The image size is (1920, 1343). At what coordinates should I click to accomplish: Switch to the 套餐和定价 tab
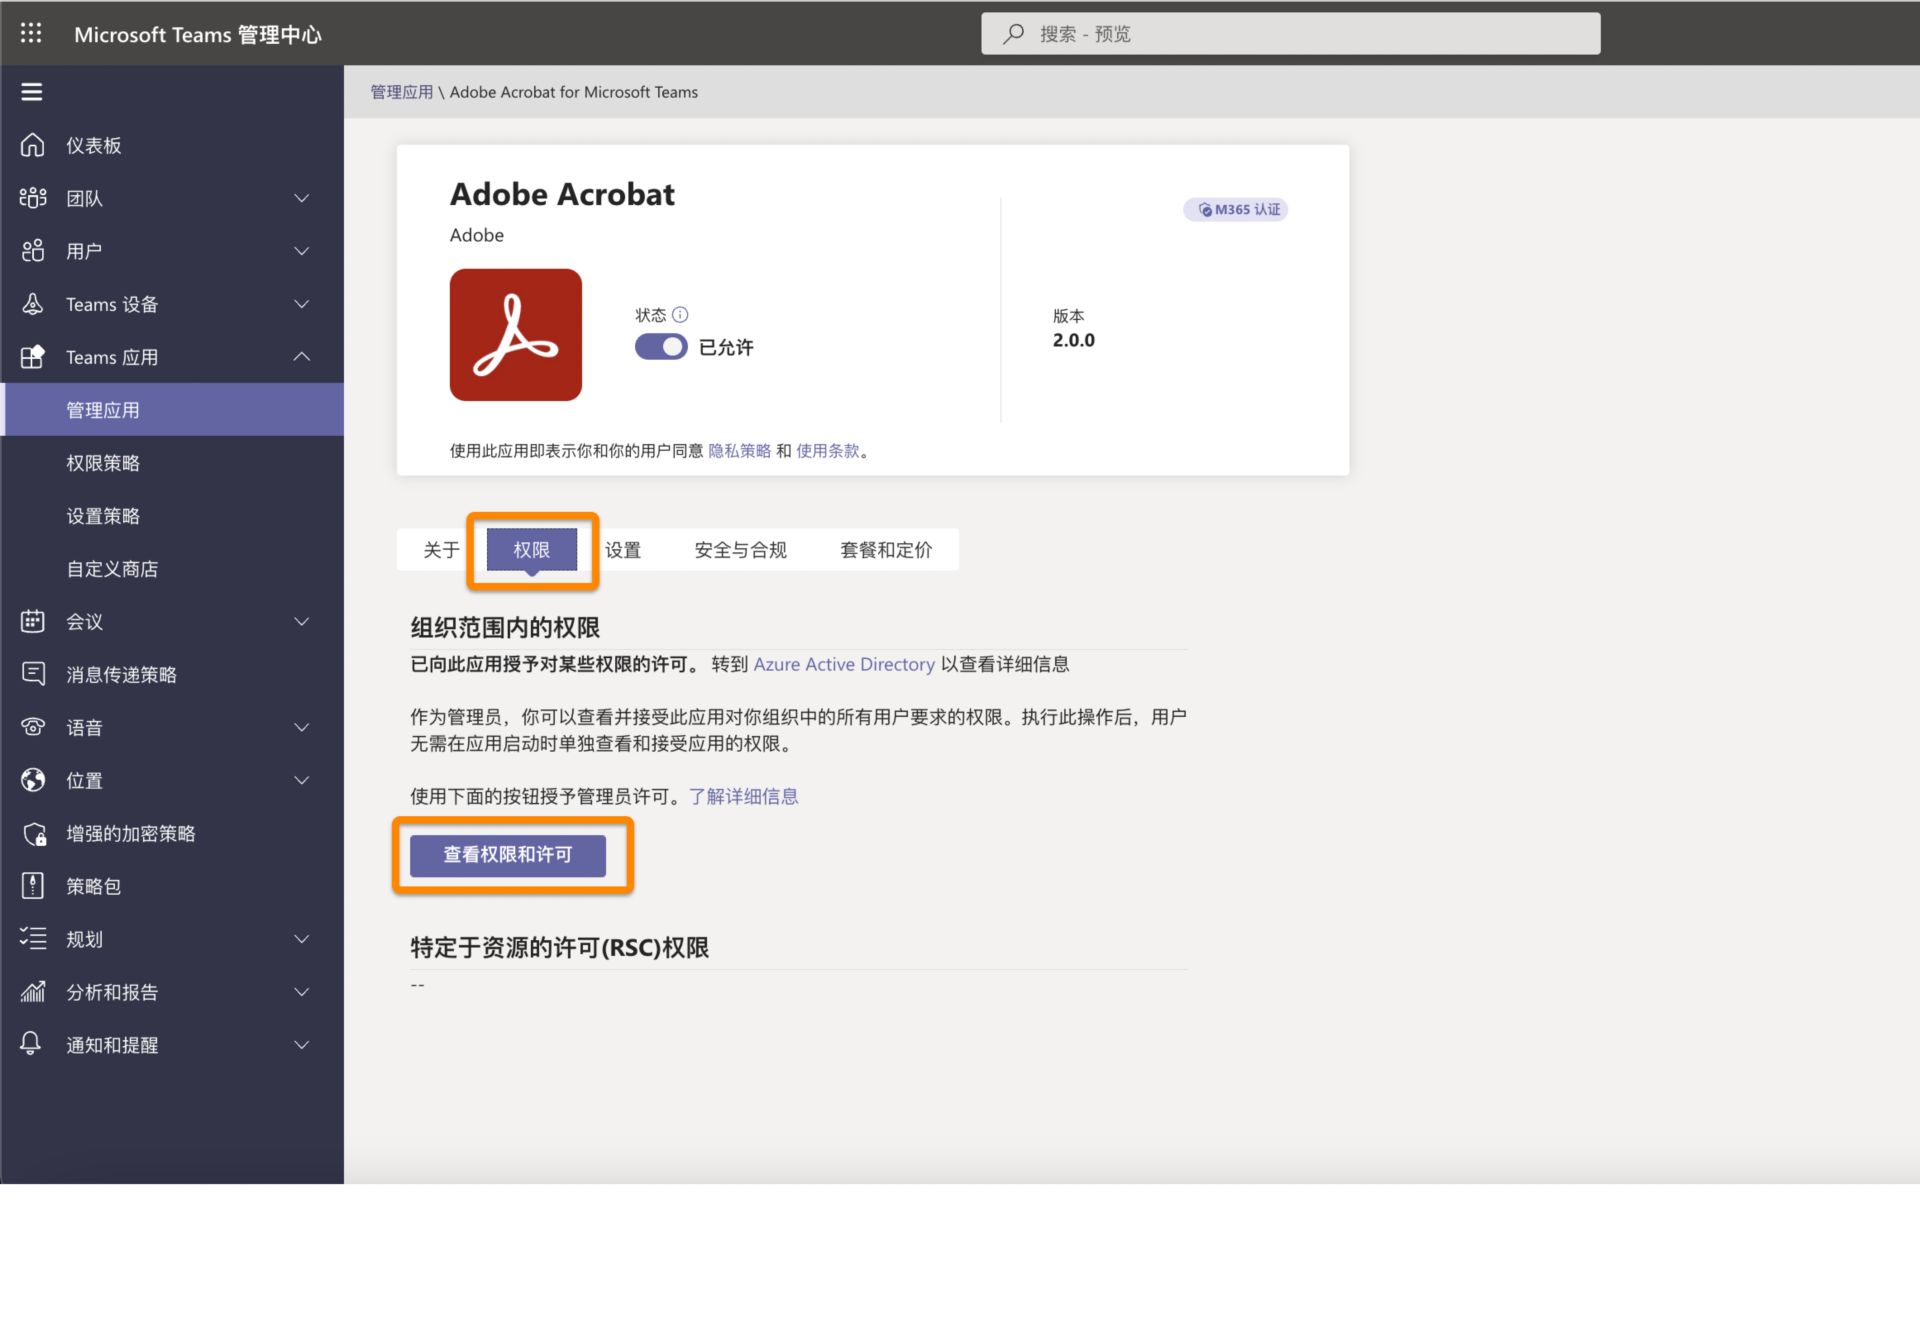(x=886, y=550)
